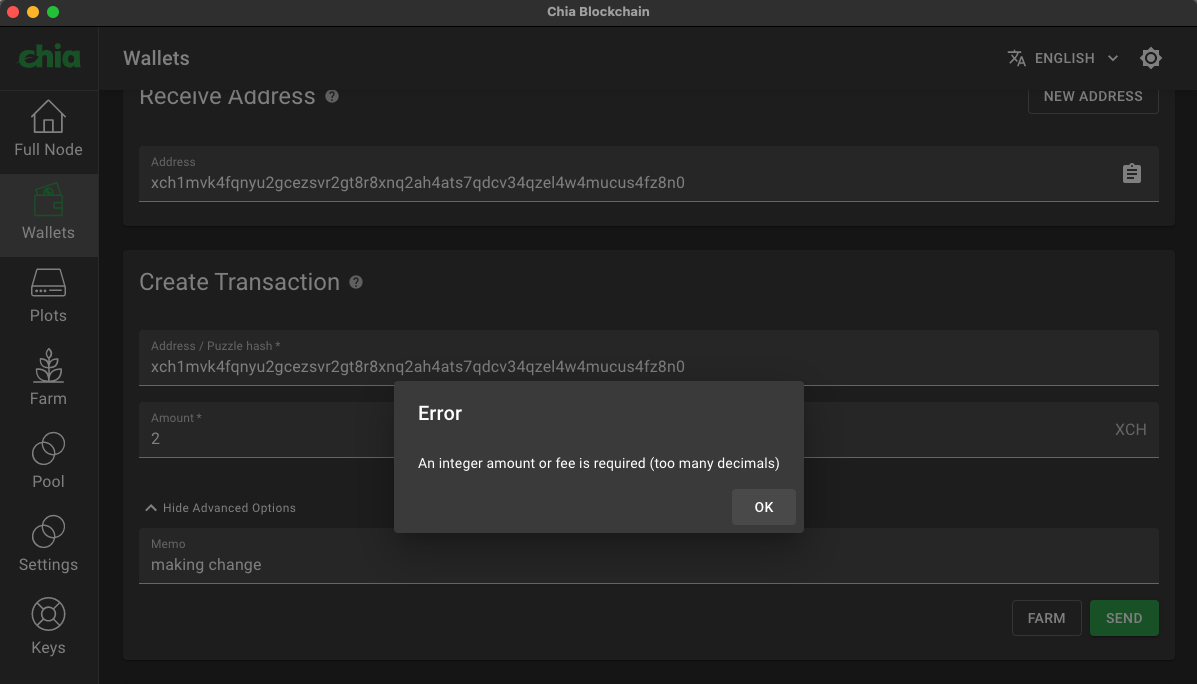Open the Full Node section
Image resolution: width=1197 pixels, height=684 pixels.
[48, 131]
